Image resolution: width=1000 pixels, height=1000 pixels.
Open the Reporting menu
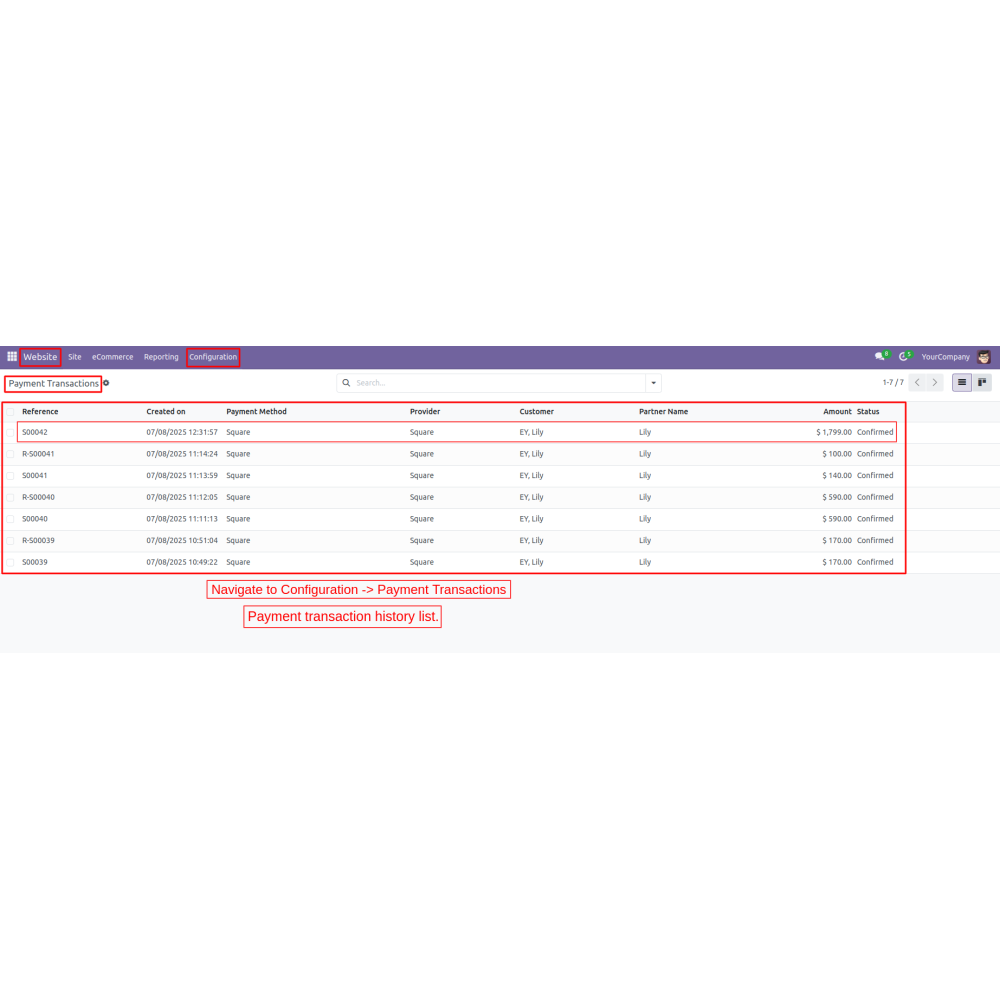[161, 357]
